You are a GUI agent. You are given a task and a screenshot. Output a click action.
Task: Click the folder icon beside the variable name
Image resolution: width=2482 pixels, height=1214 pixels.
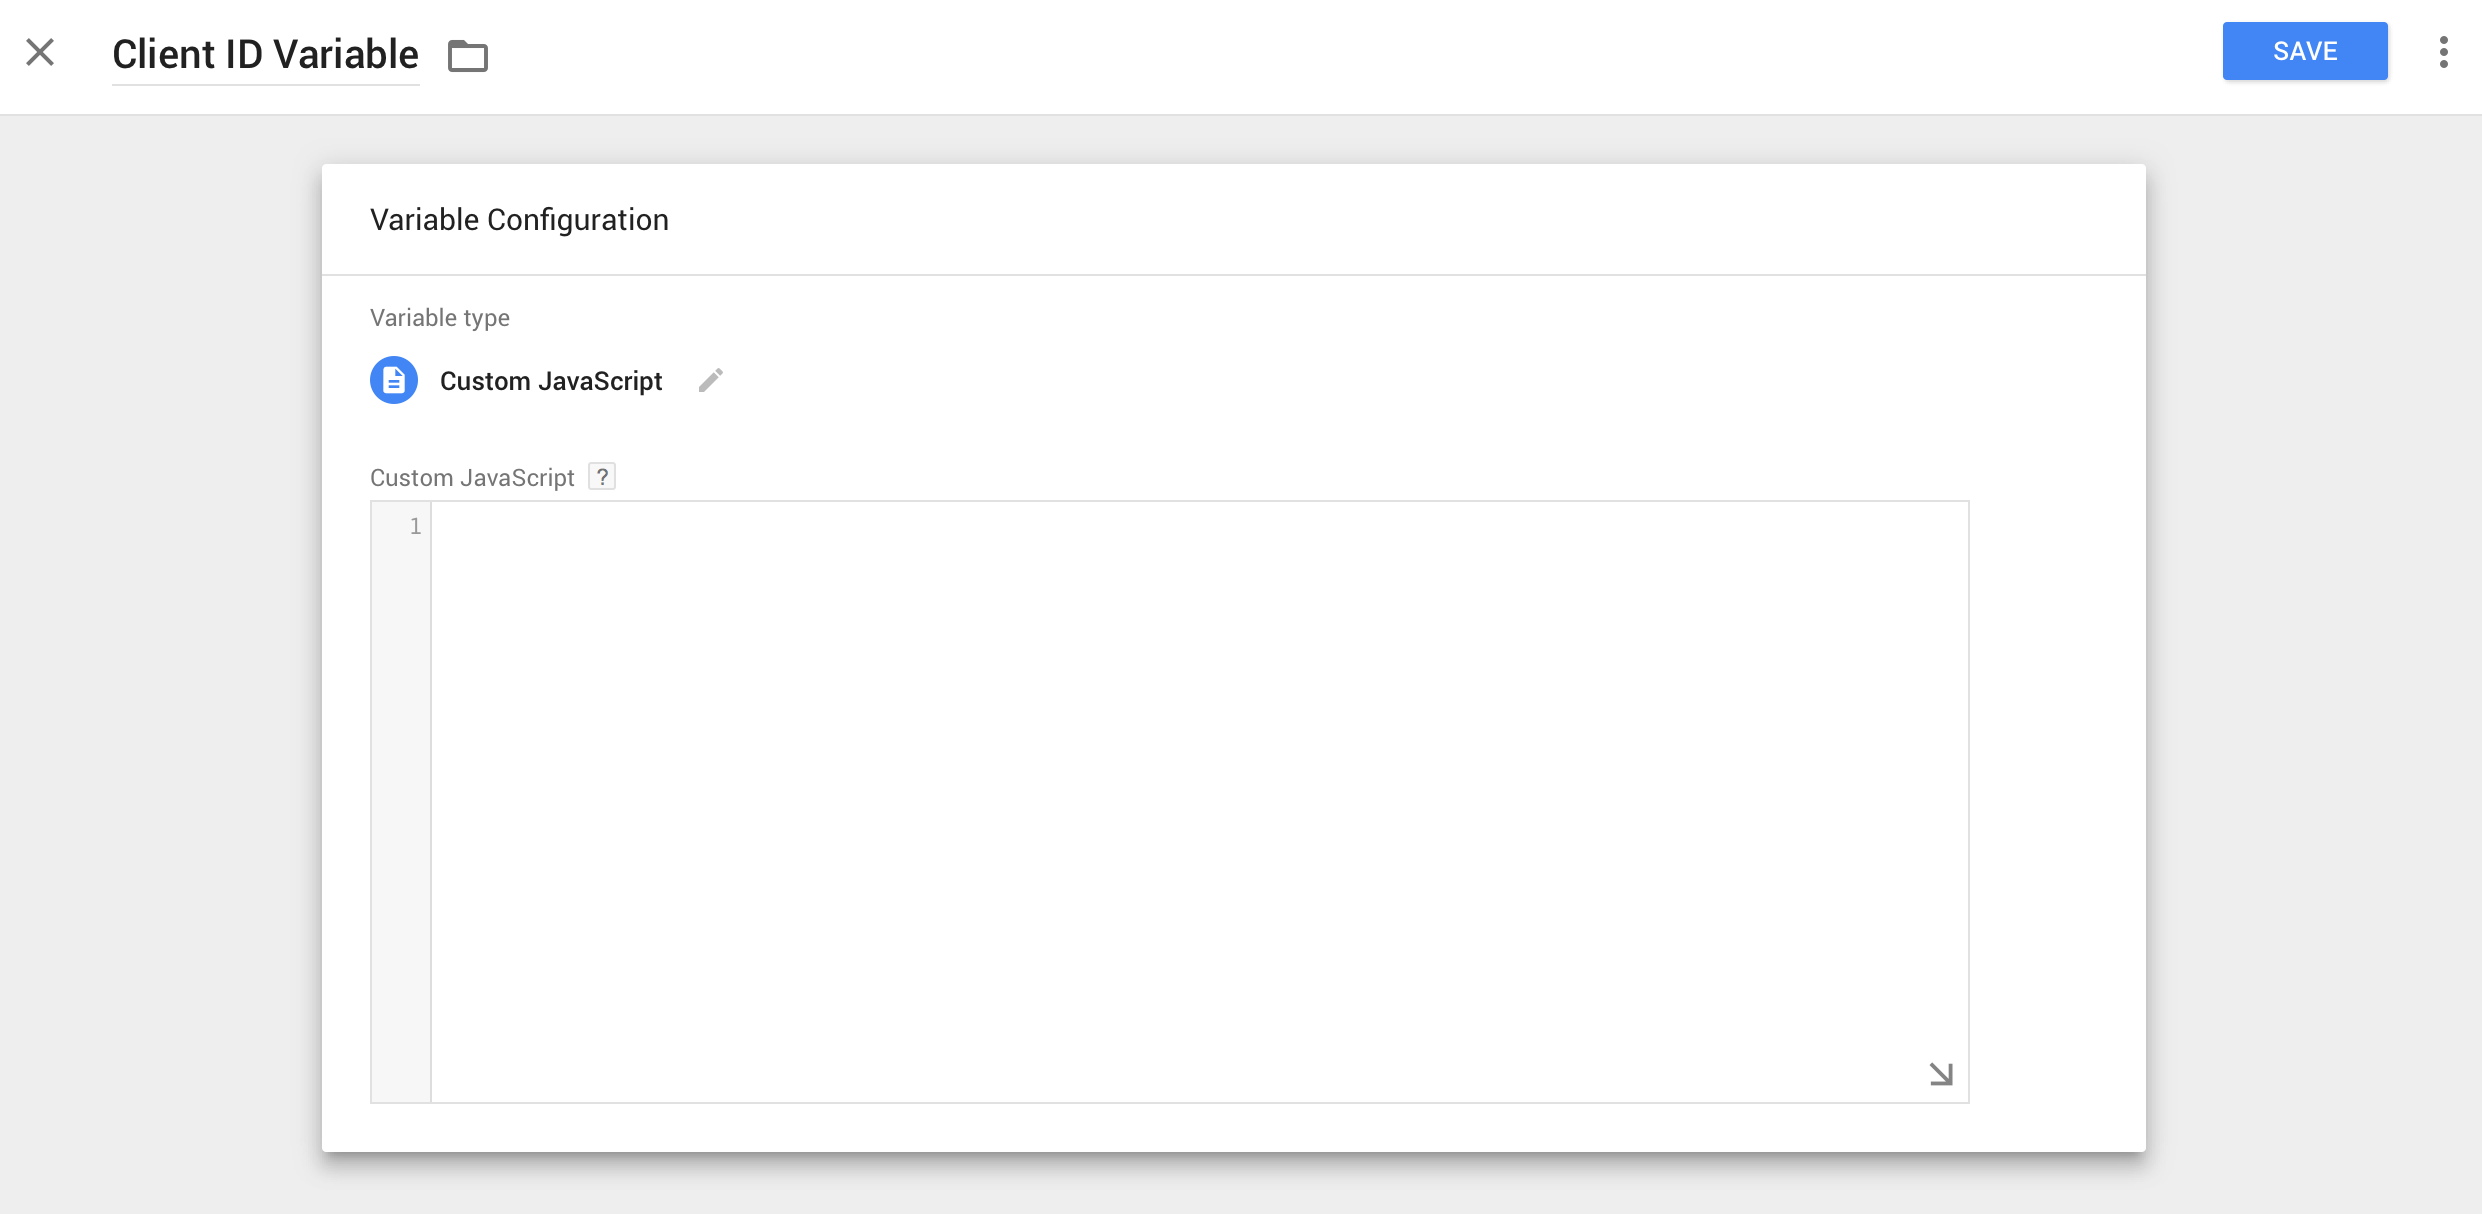pos(467,56)
